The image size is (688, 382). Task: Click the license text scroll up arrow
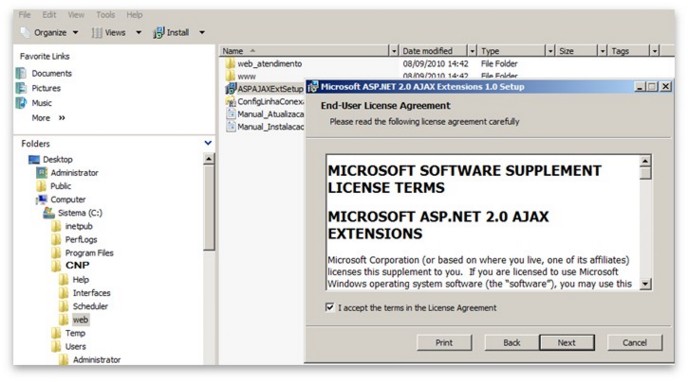(x=645, y=161)
